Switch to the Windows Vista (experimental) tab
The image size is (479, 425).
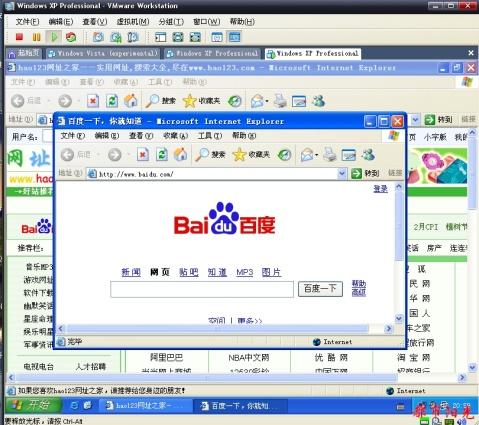point(103,53)
